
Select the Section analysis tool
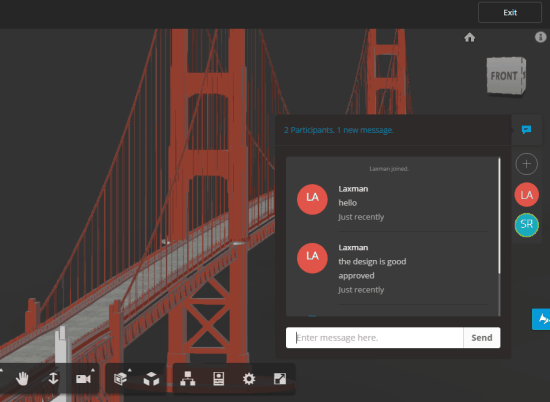(x=120, y=379)
